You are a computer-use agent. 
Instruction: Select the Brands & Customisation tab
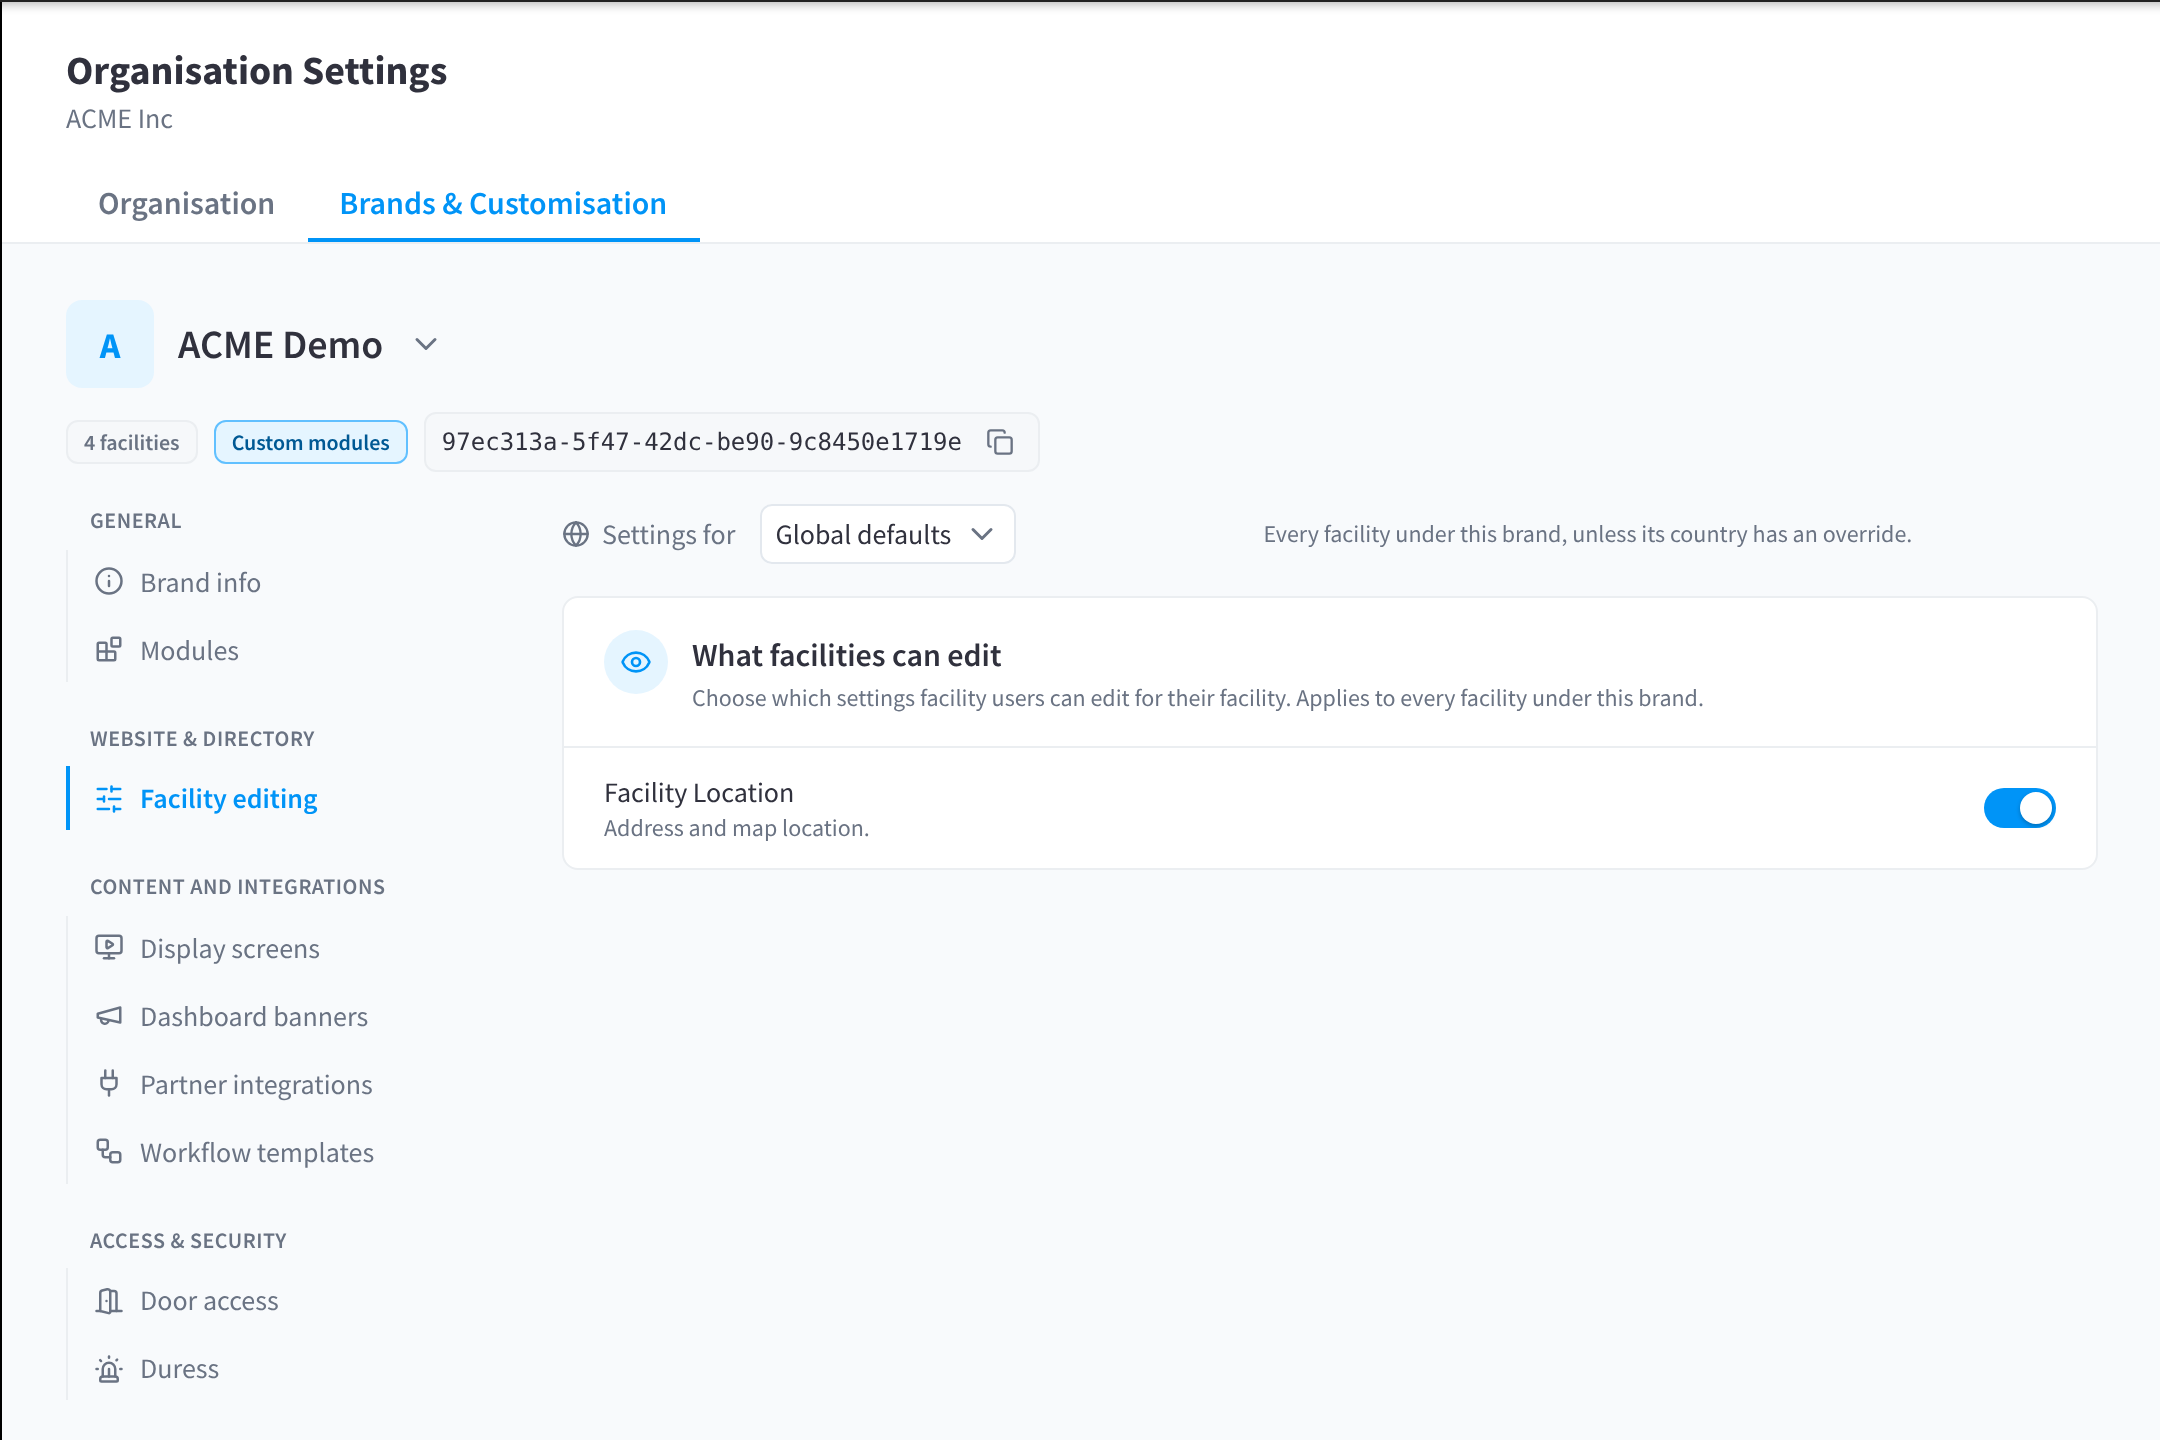click(x=503, y=204)
